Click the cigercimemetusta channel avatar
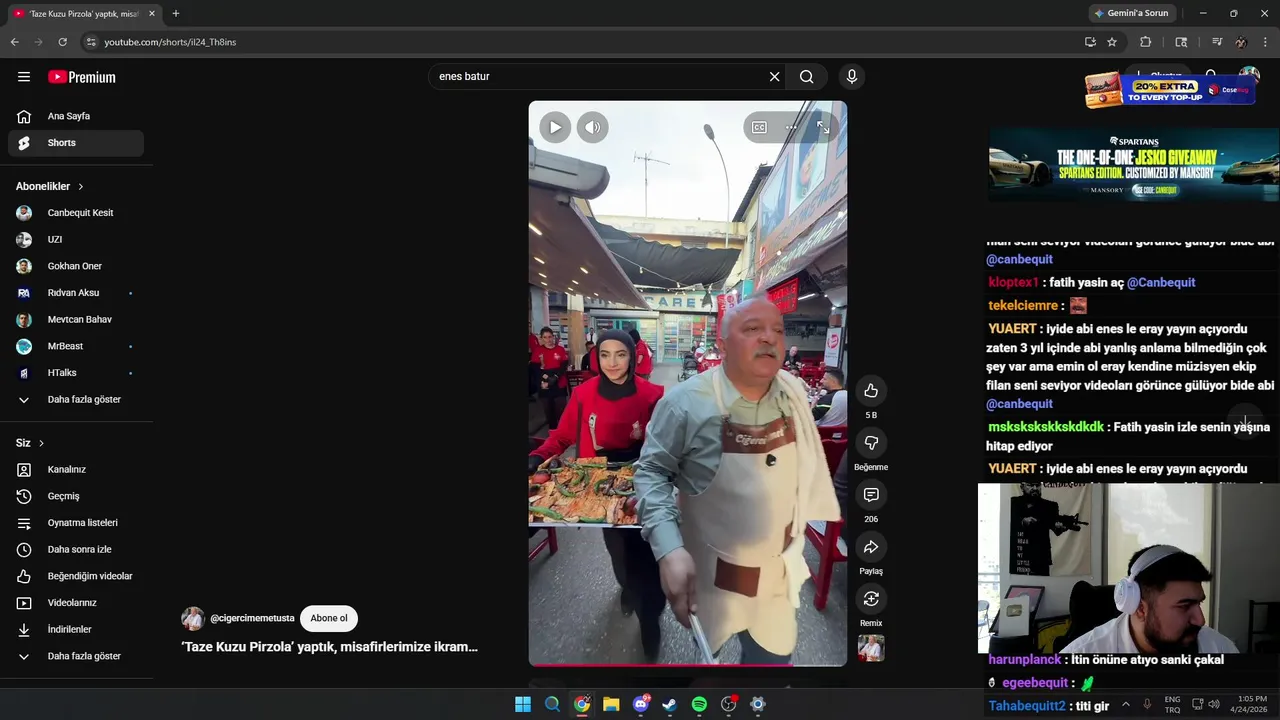The height and width of the screenshot is (720, 1280). [x=193, y=618]
